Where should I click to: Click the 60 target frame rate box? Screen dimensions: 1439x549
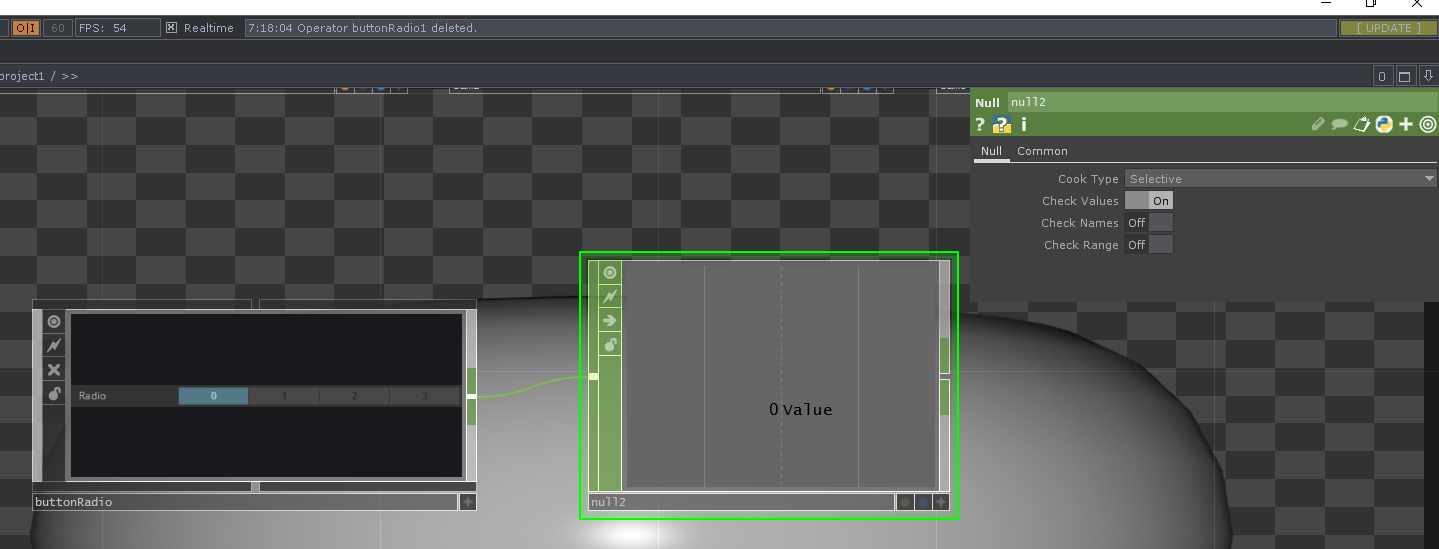pos(58,28)
